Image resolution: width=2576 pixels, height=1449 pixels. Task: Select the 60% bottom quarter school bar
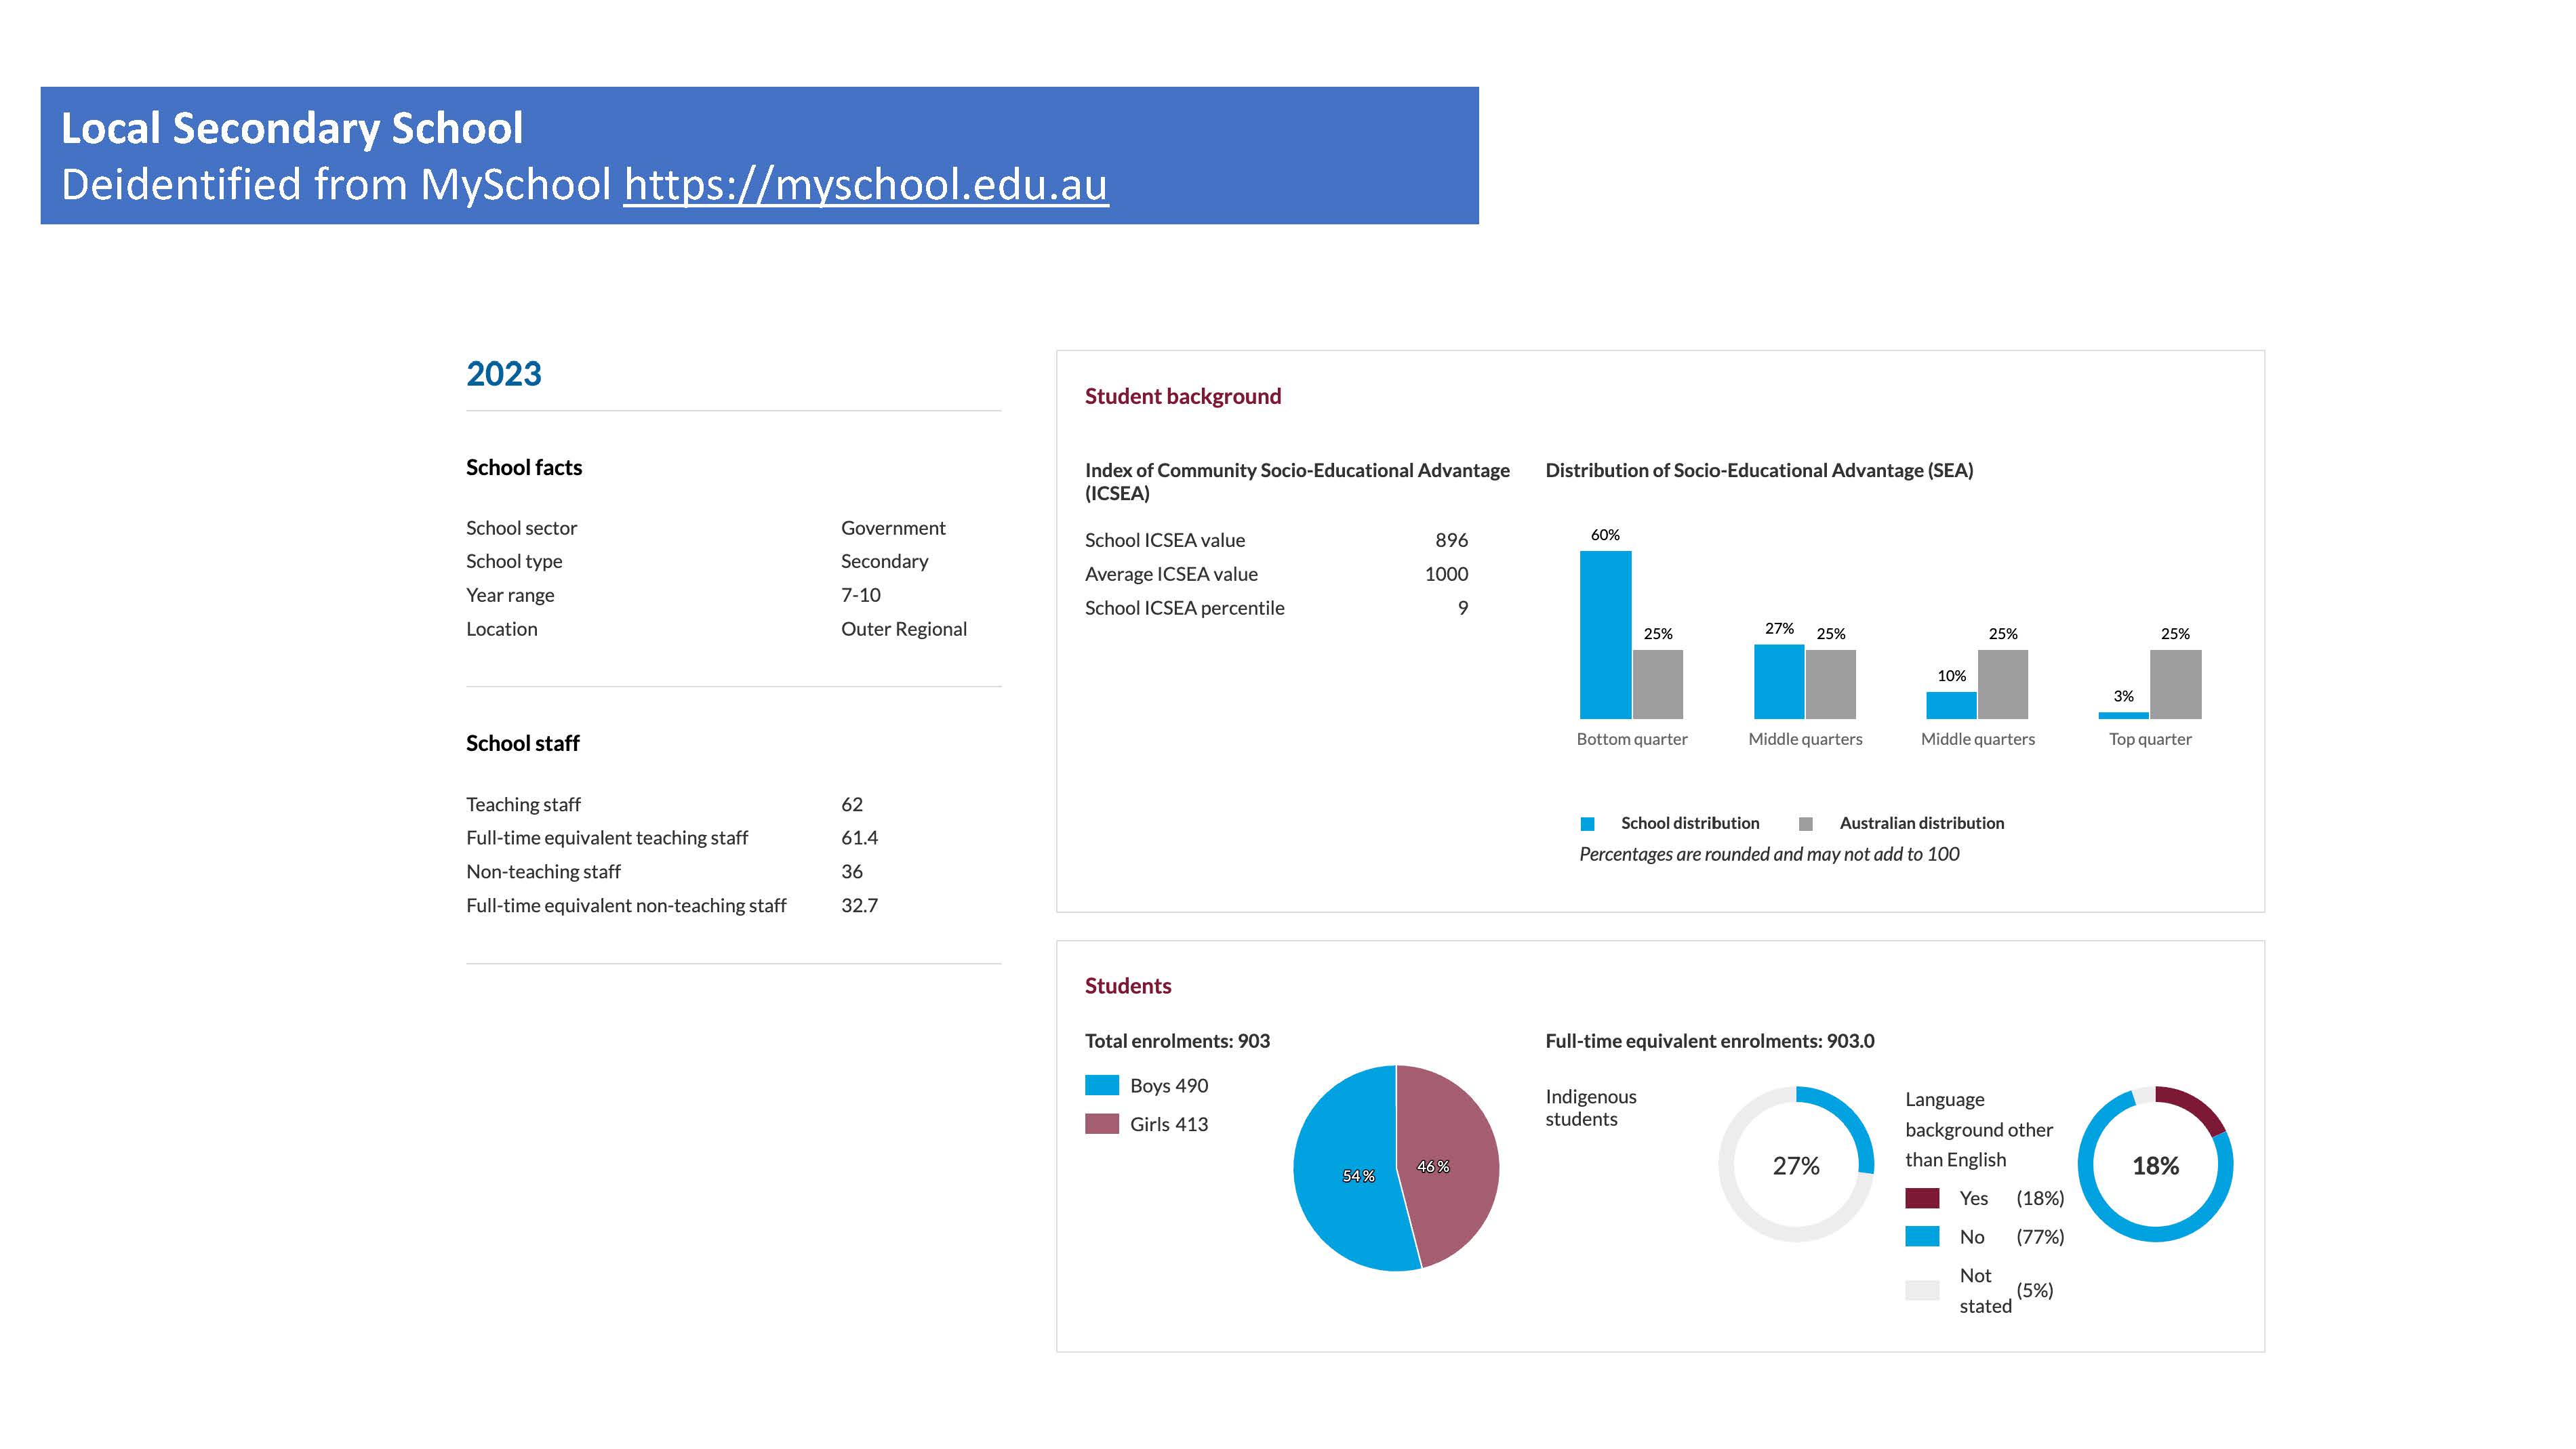[1605, 635]
